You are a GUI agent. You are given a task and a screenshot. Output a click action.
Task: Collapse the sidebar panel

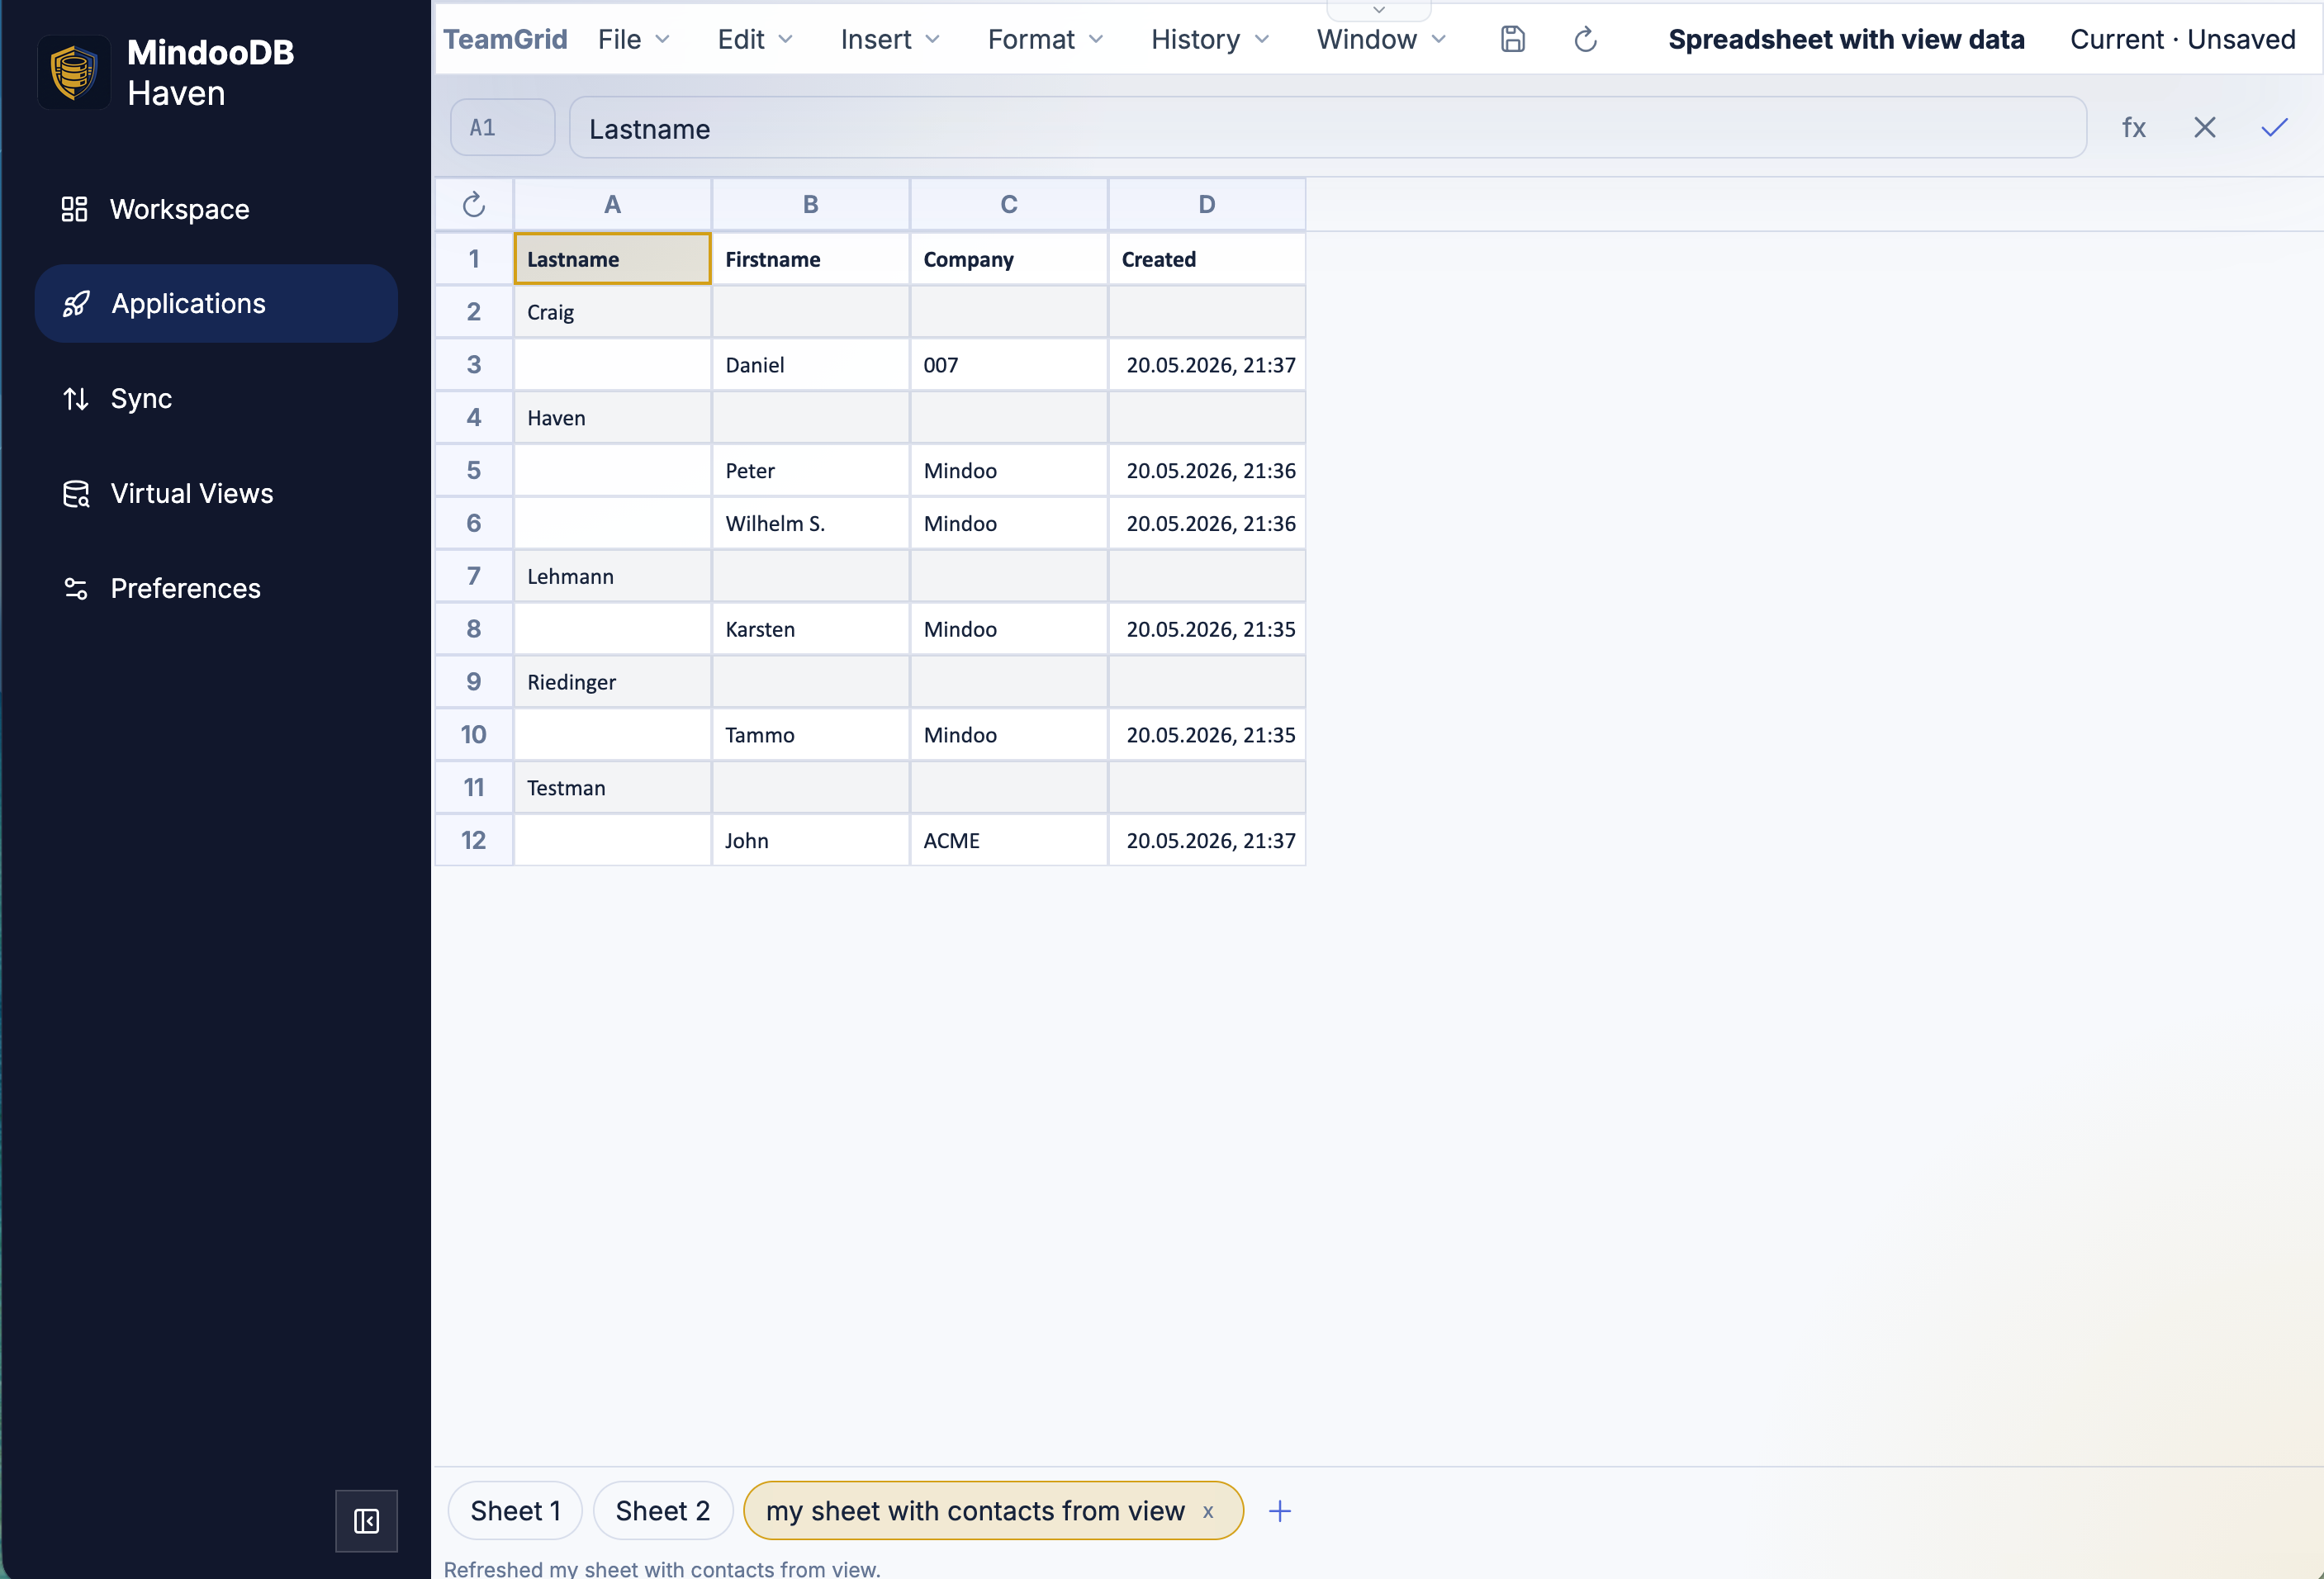click(x=366, y=1521)
